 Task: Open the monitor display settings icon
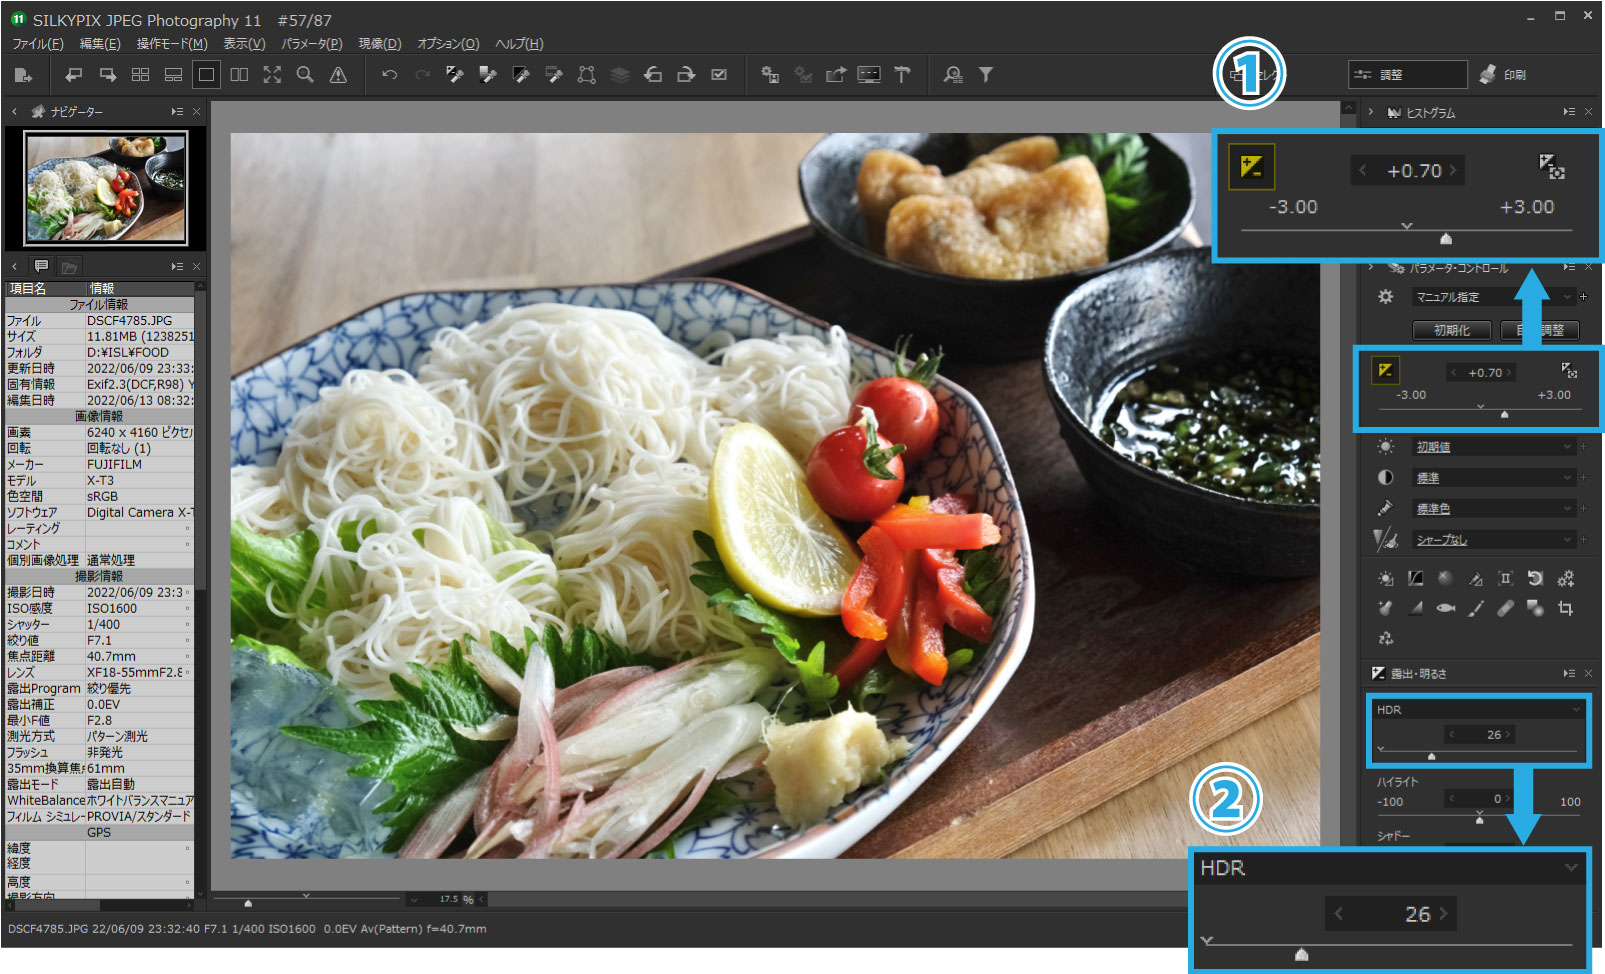[869, 75]
